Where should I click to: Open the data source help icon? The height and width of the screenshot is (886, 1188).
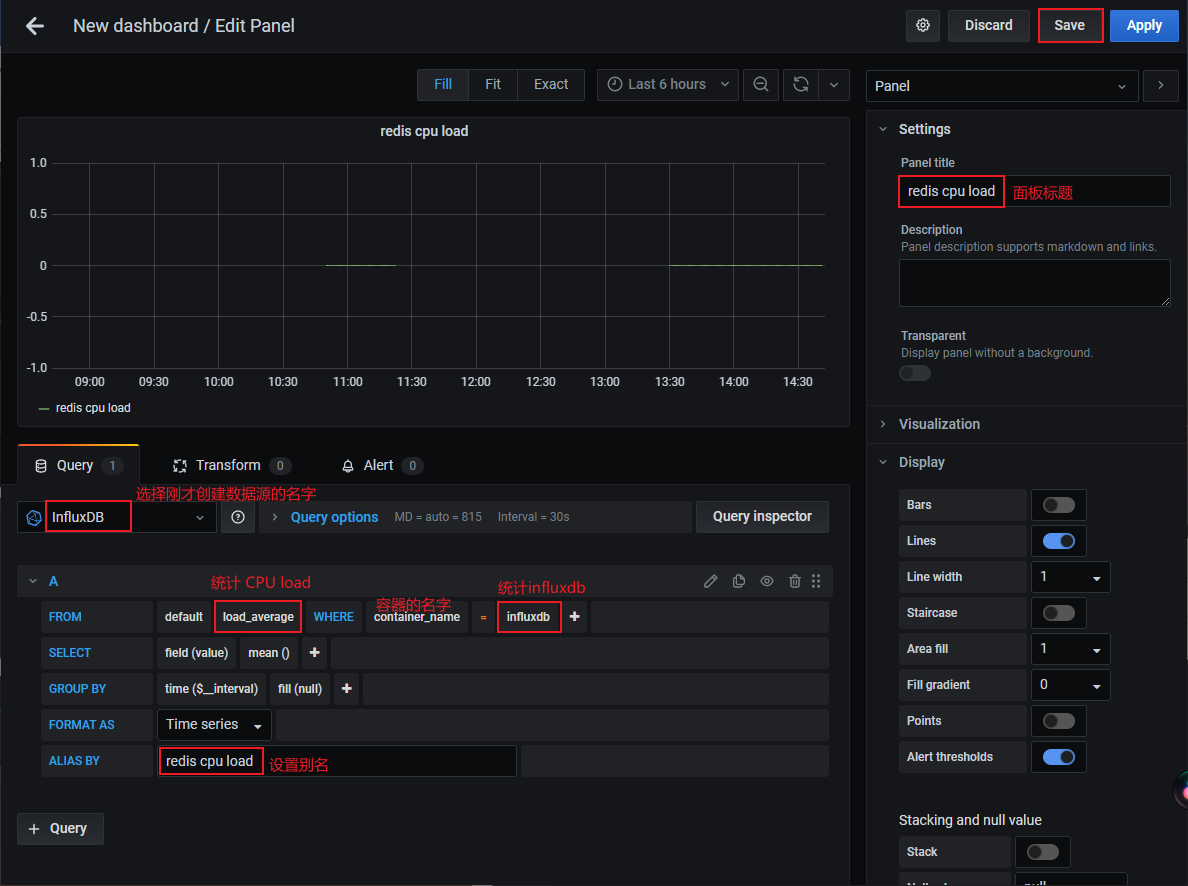tap(238, 517)
